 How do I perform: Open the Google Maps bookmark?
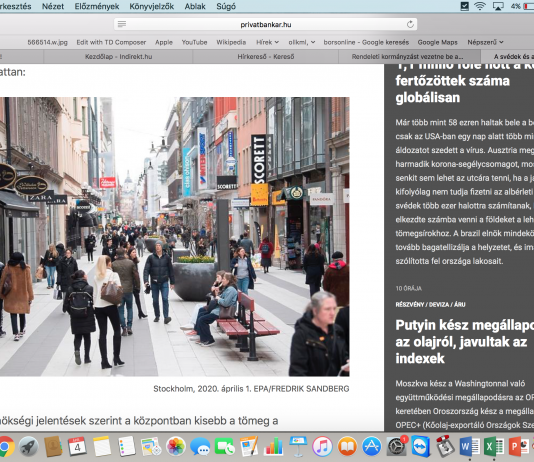437,42
